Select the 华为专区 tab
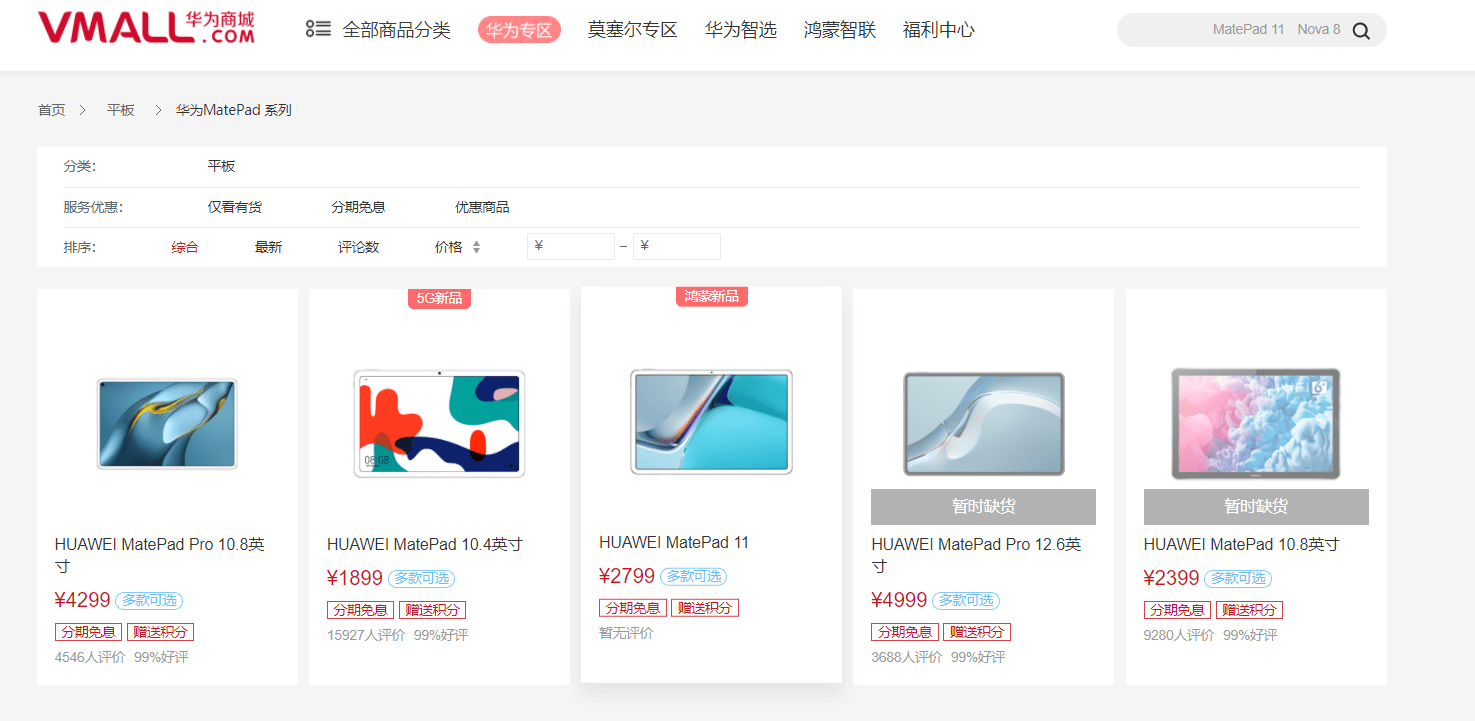The image size is (1475, 721). click(x=519, y=30)
